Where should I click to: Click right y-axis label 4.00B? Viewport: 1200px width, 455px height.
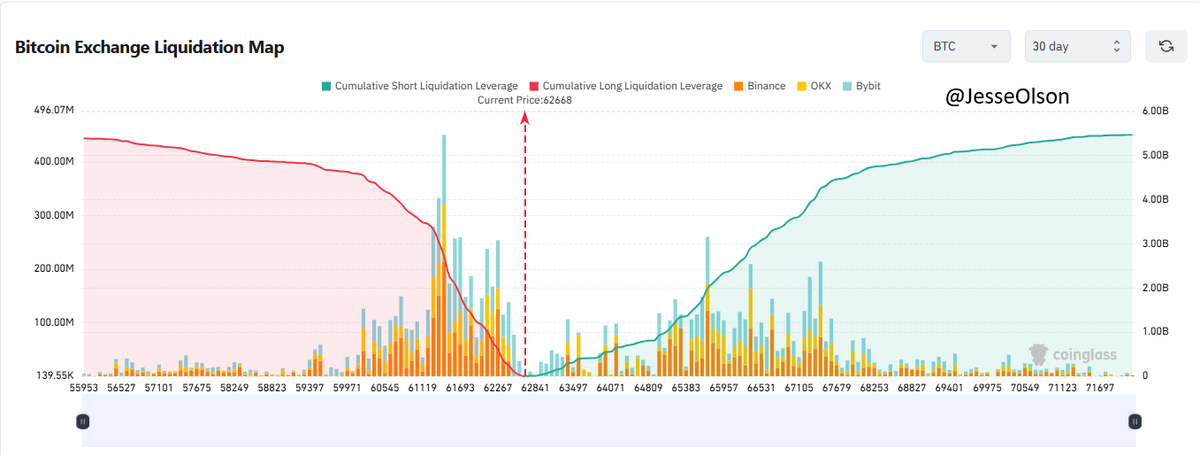point(1155,199)
